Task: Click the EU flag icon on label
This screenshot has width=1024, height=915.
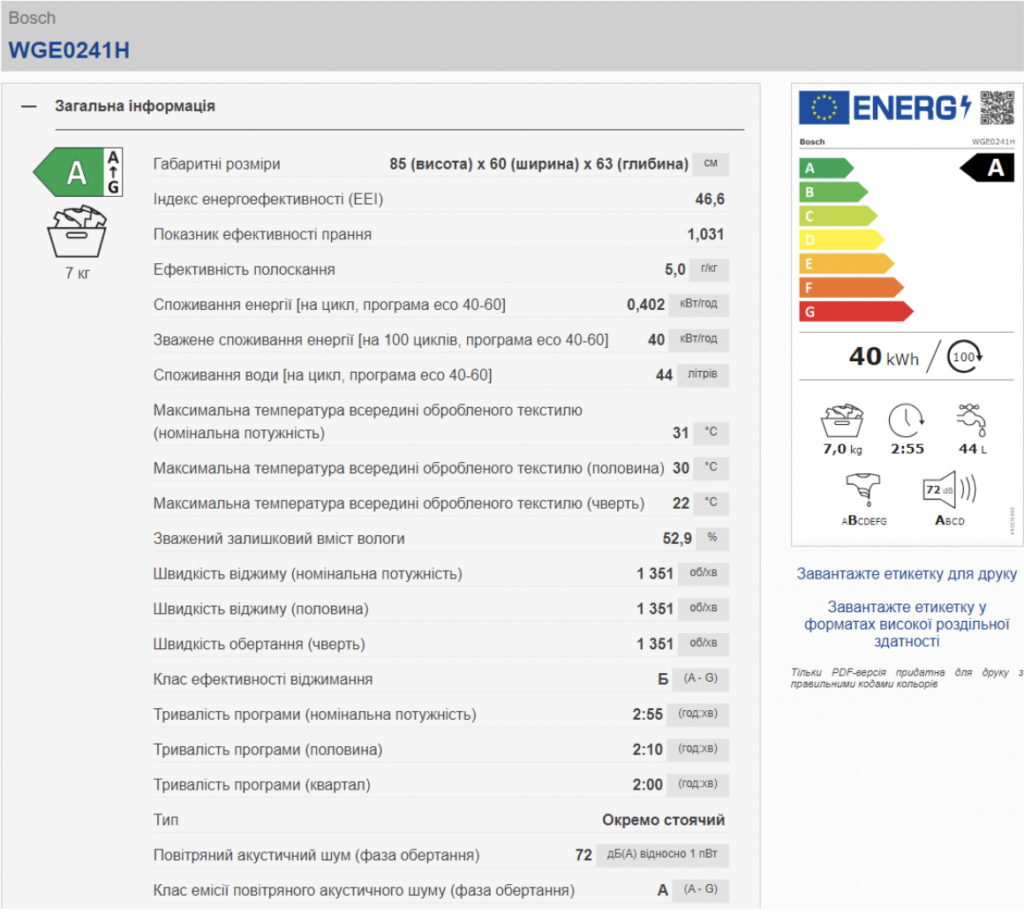Action: [x=823, y=108]
